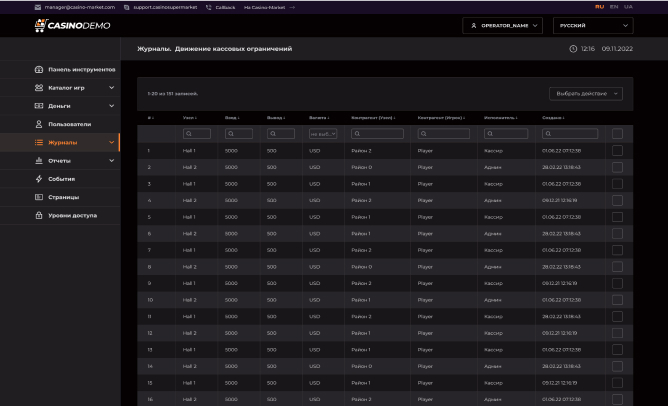This screenshot has width=668, height=406.
Task: Click the Страницы pages icon
Action: (x=38, y=197)
